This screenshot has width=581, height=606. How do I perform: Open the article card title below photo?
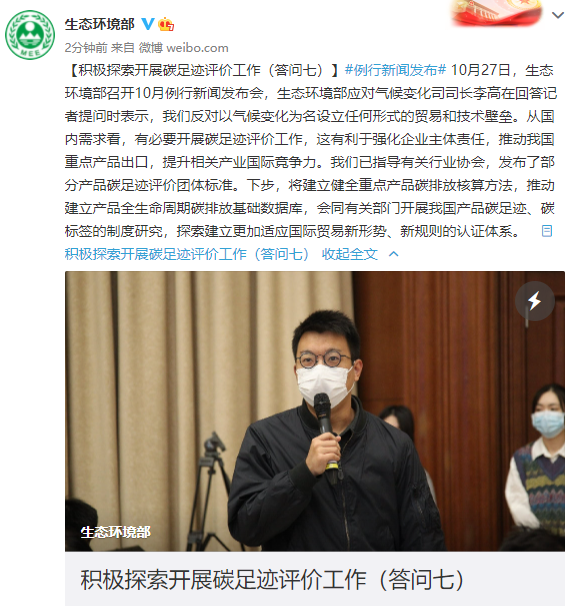[272, 580]
